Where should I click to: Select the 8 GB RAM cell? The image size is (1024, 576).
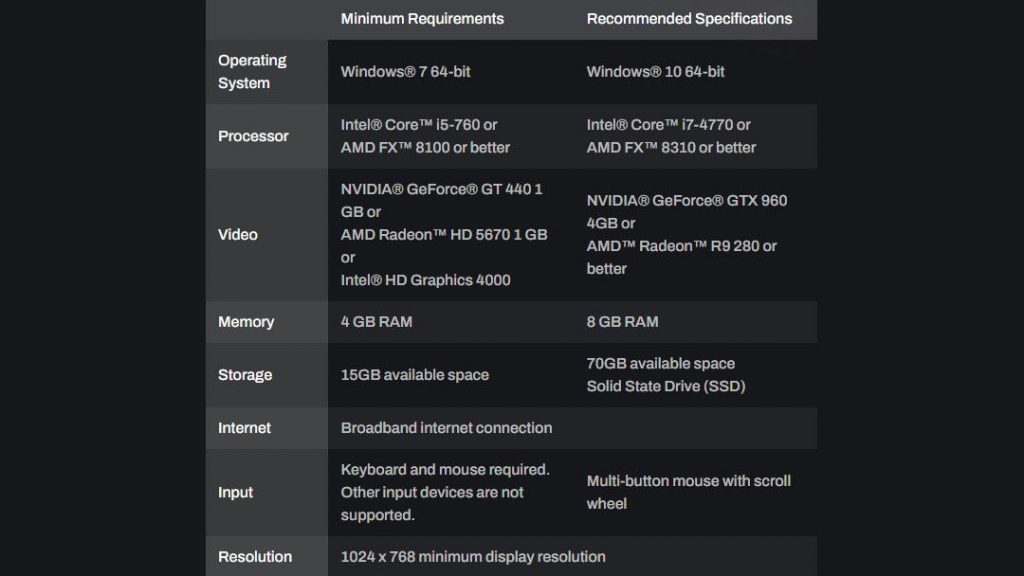point(622,322)
